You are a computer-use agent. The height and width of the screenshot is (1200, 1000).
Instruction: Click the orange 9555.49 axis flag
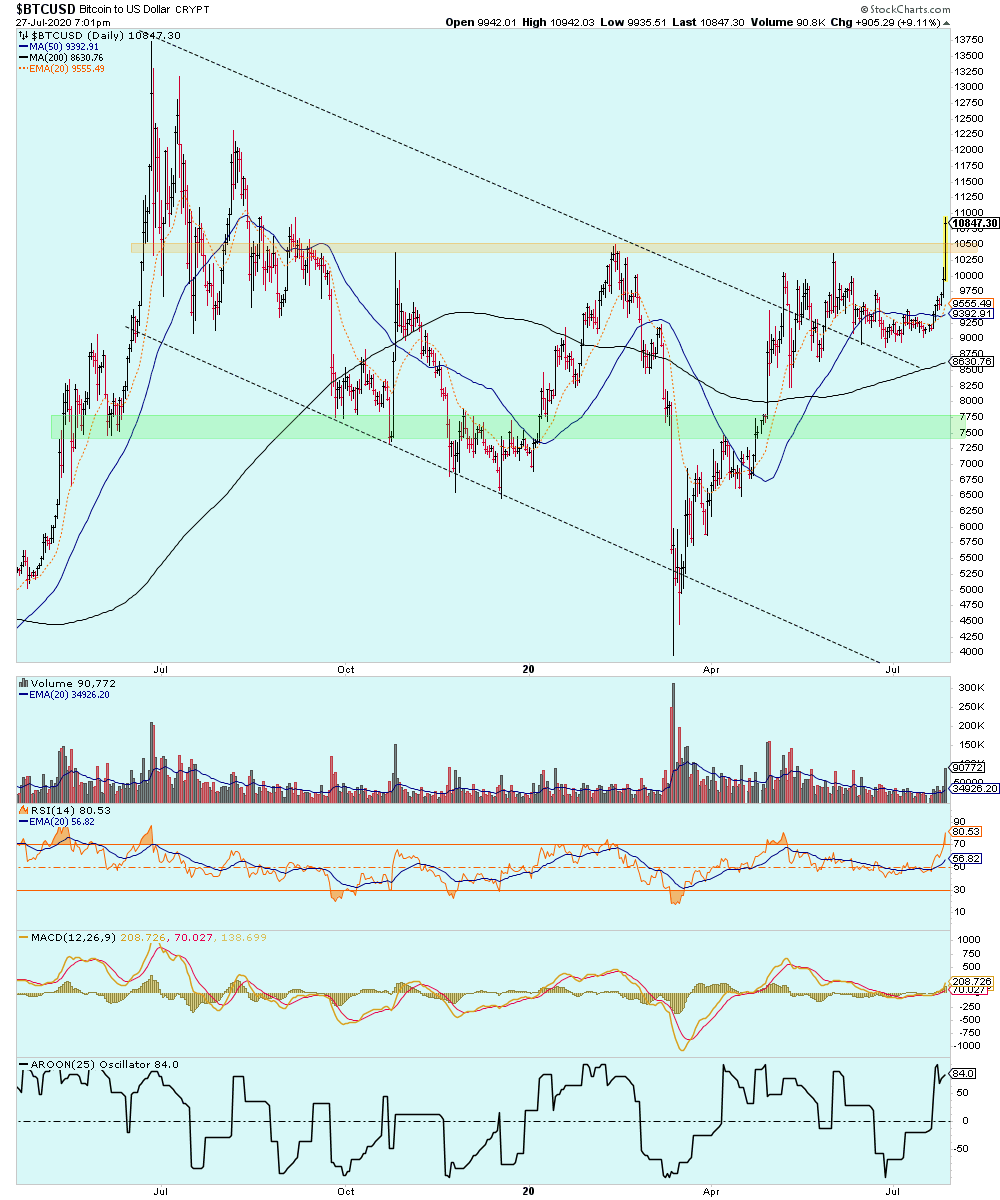(972, 303)
